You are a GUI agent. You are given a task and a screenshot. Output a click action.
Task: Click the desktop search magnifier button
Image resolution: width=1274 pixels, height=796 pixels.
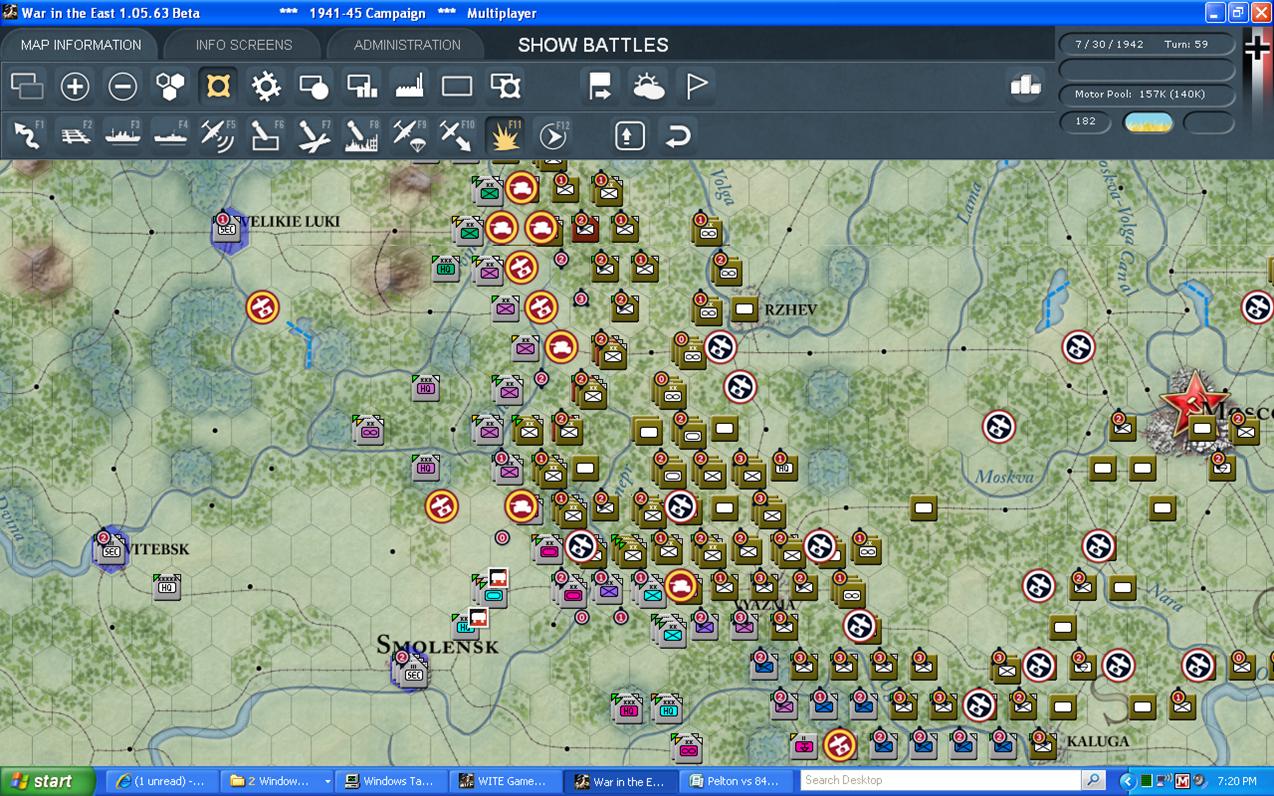coord(1094,780)
